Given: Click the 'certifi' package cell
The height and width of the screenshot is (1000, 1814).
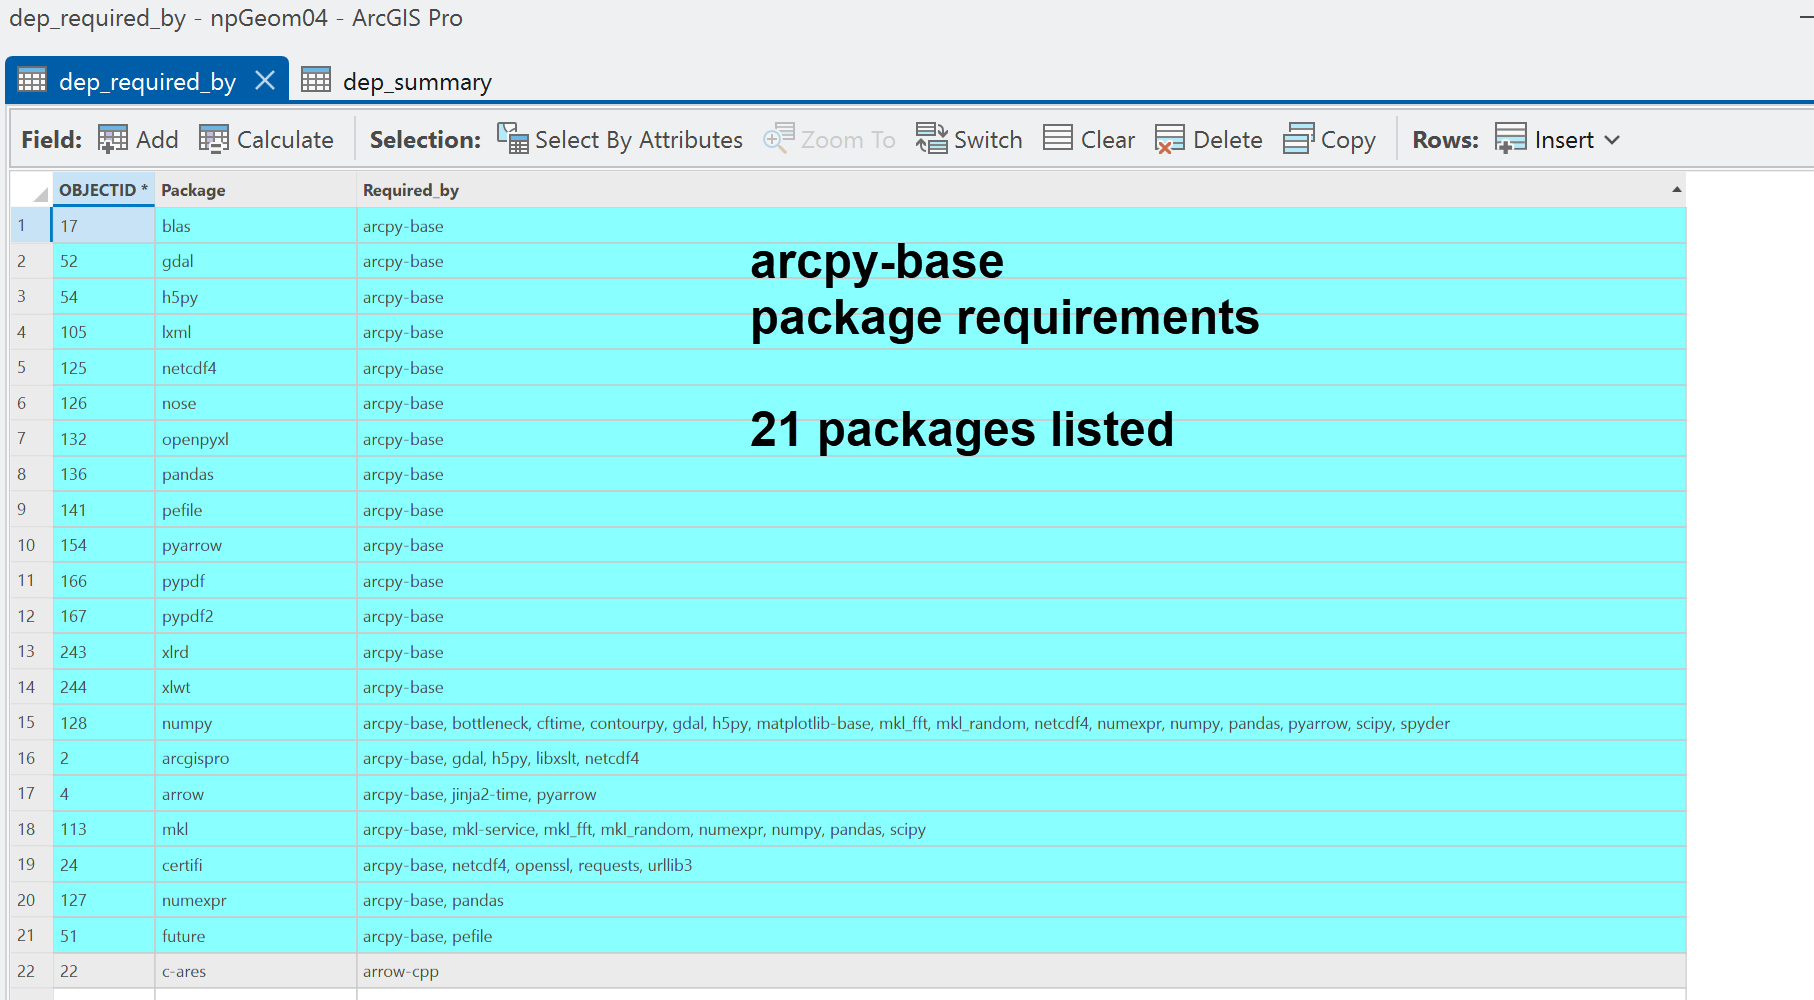Looking at the screenshot, I should click(x=256, y=865).
